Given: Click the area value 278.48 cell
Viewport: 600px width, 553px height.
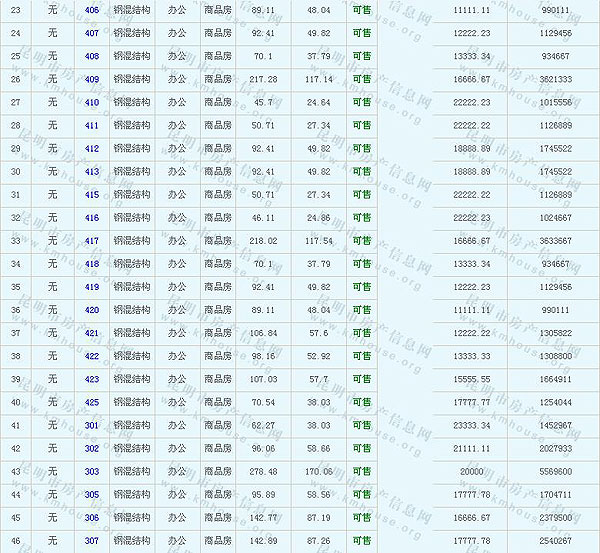Looking at the screenshot, I should [x=264, y=471].
